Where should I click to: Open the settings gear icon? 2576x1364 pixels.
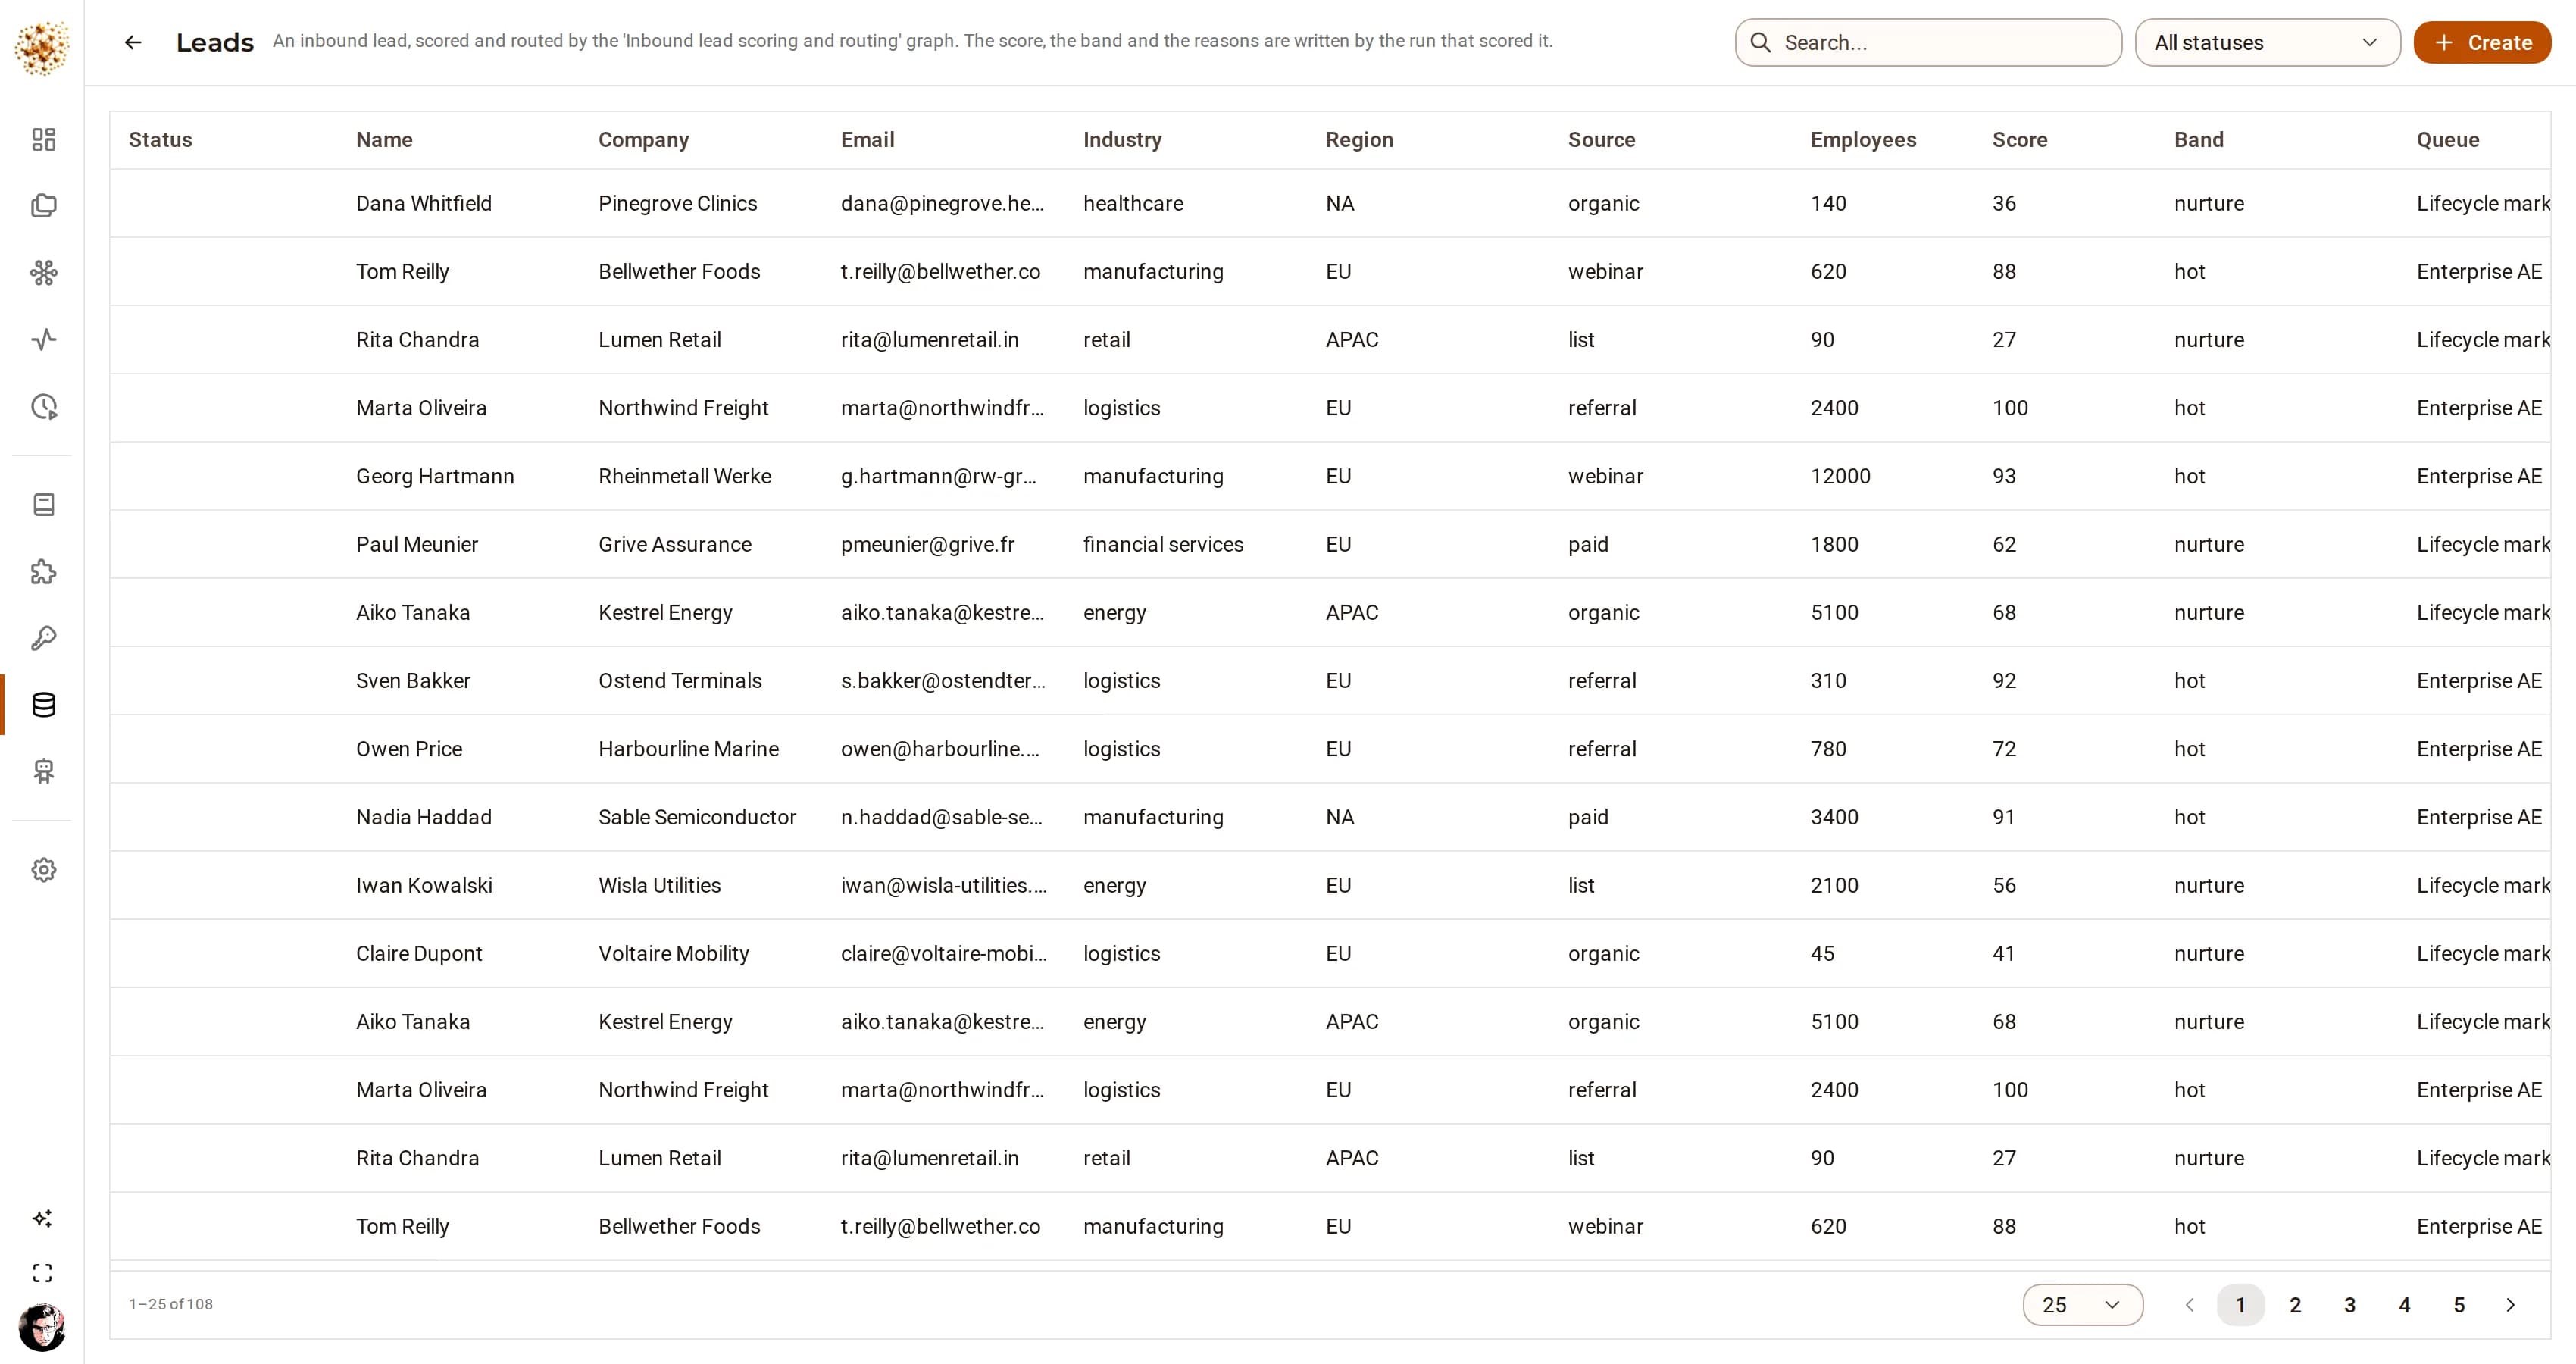click(x=43, y=870)
